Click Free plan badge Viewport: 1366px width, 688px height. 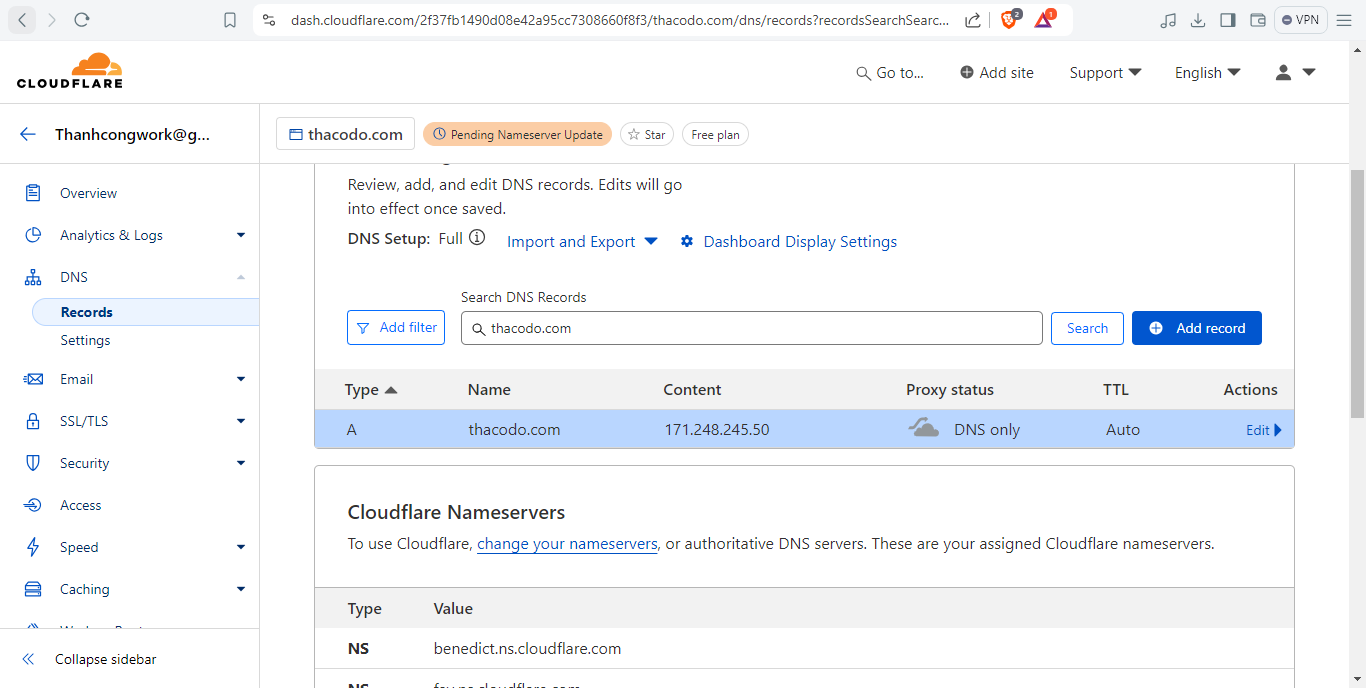[715, 134]
